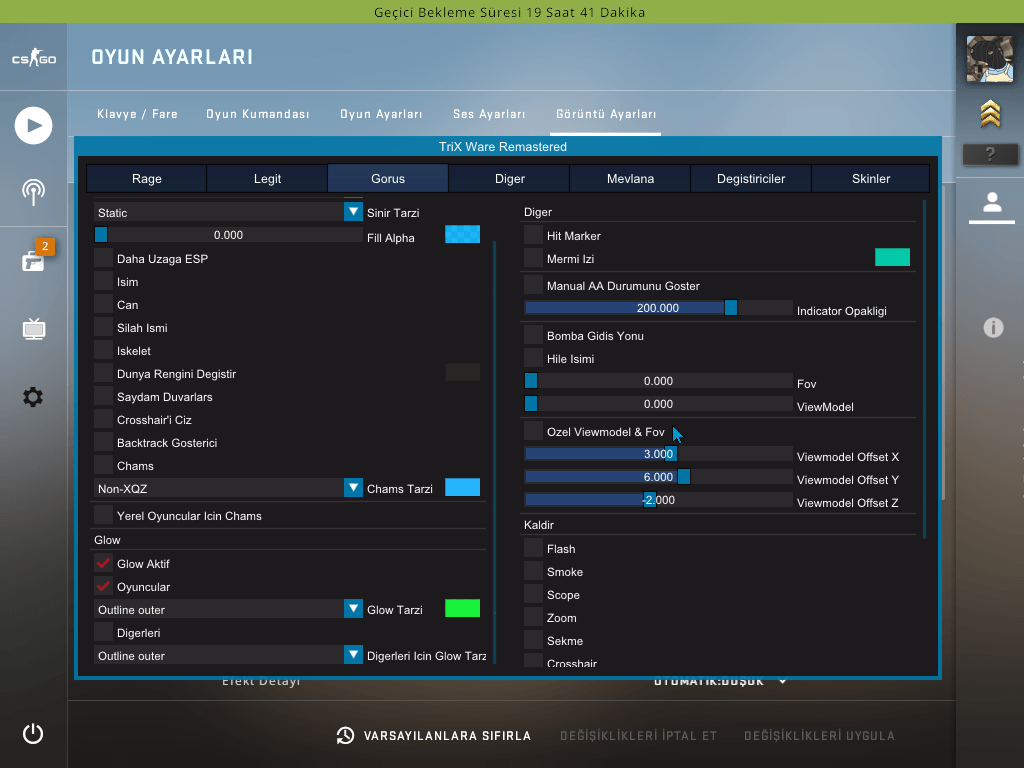Open the OTOMATİK:DÜŞÜK dropdown

[720, 681]
